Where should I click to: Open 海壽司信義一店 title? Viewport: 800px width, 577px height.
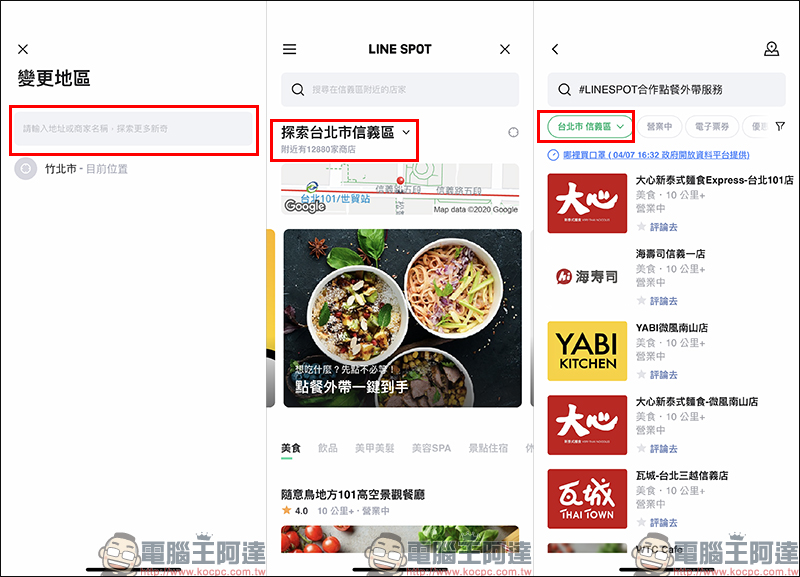670,254
